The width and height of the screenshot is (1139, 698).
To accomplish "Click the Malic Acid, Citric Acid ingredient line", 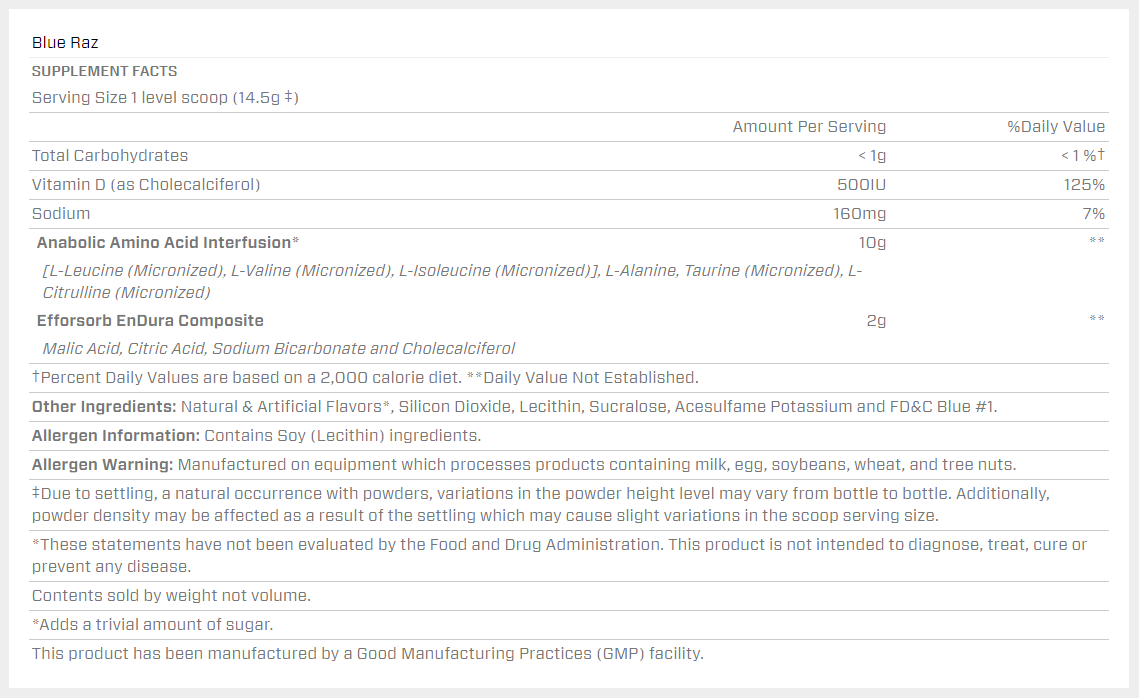I will point(278,348).
